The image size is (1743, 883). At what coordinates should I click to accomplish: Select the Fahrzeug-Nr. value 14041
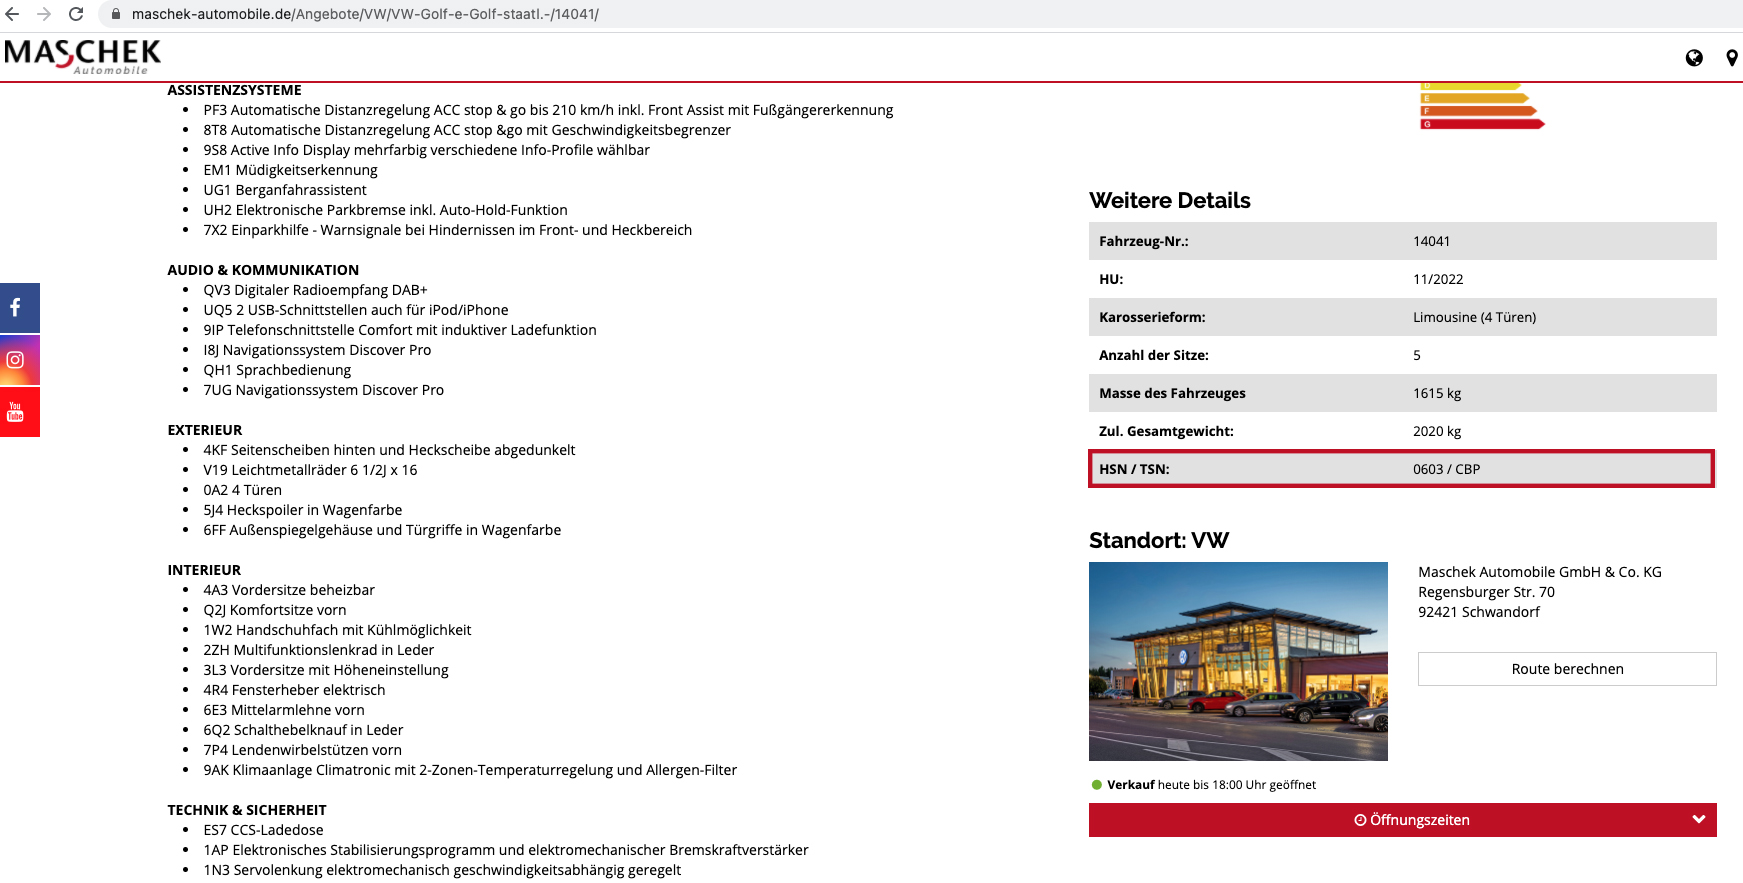tap(1431, 241)
